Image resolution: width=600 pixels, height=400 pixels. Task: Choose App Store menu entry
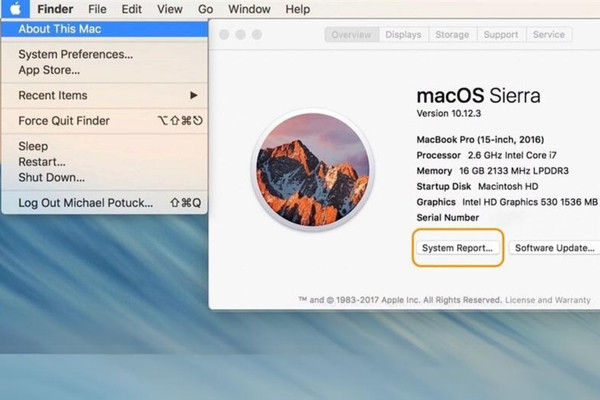click(104, 70)
